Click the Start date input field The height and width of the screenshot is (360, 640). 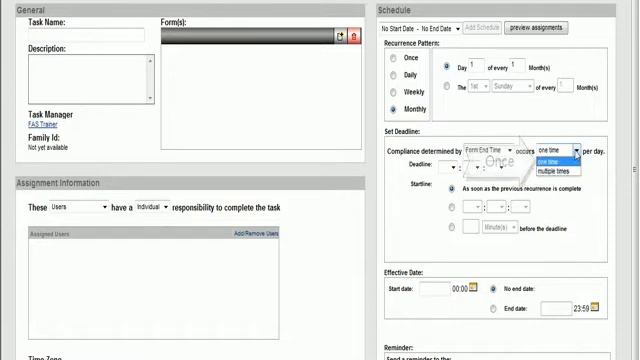click(435, 289)
